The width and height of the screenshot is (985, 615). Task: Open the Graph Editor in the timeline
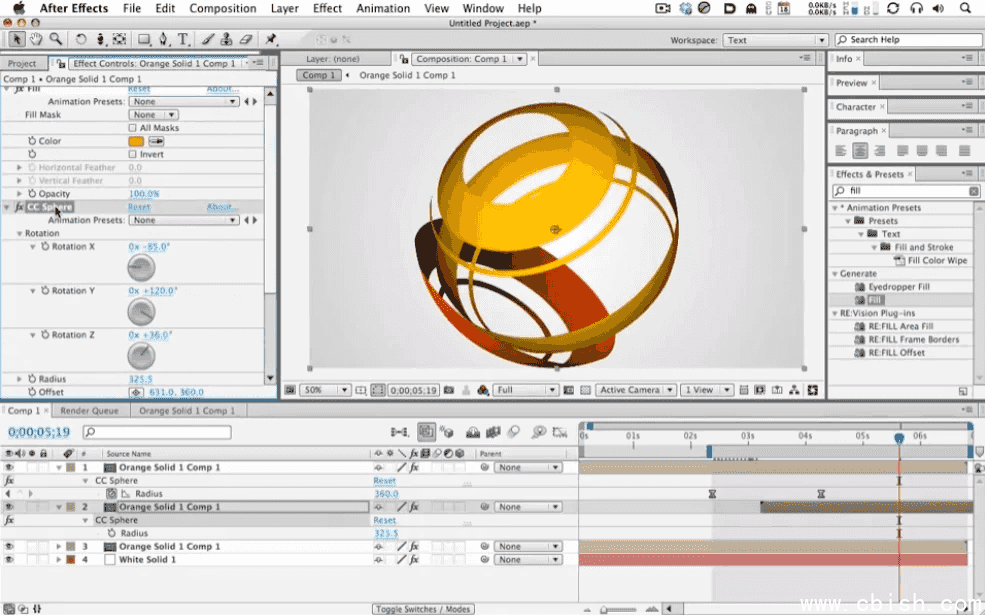tap(559, 432)
